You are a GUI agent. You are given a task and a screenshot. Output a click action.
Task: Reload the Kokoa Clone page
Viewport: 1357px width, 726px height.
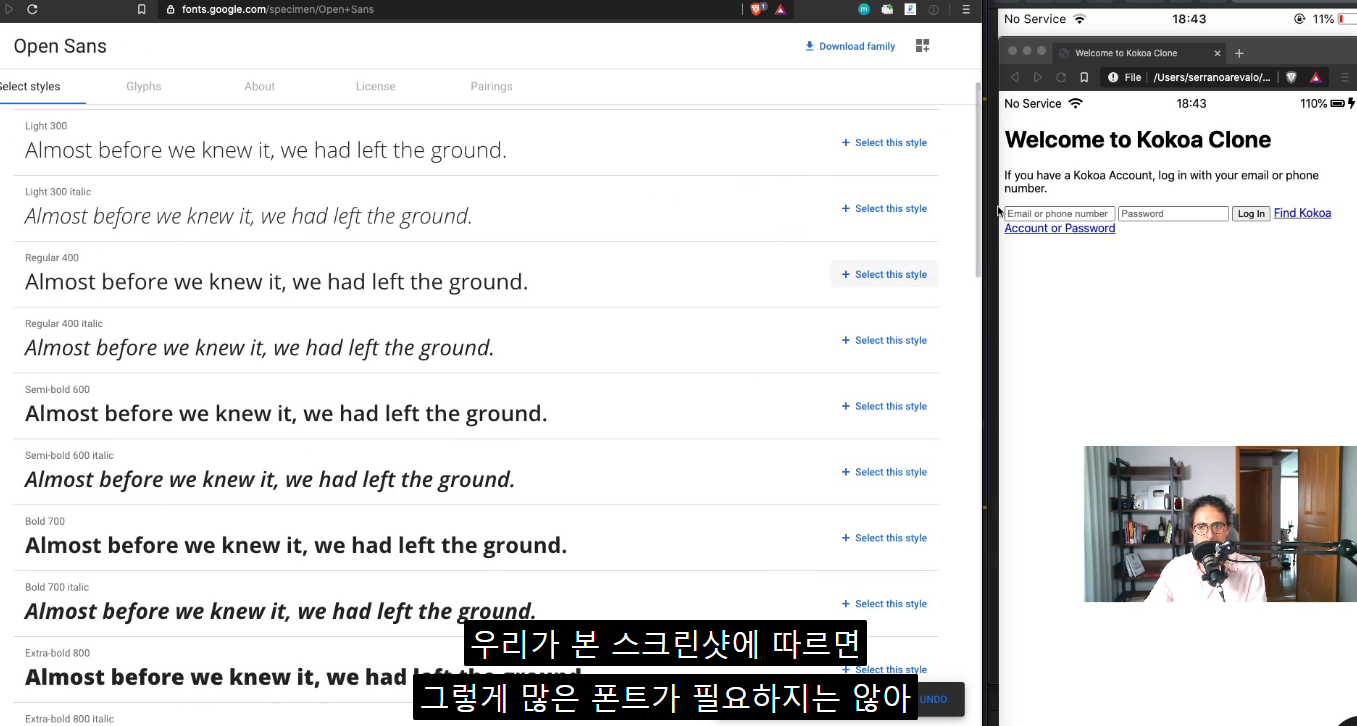(x=1061, y=77)
